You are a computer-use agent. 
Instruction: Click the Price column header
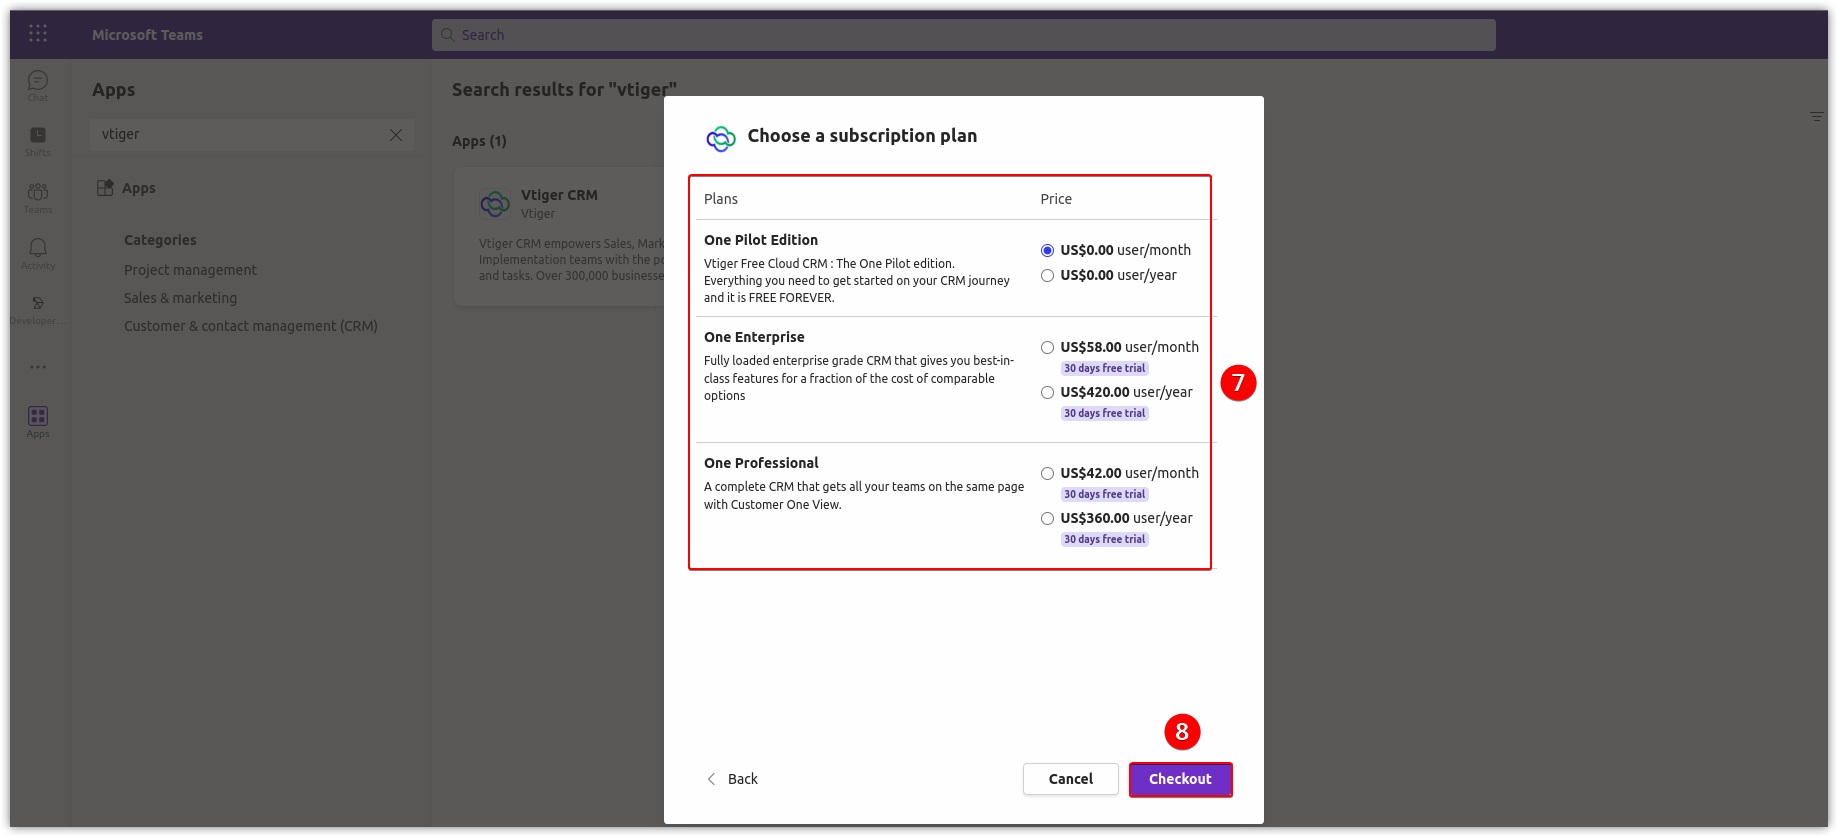click(x=1056, y=199)
